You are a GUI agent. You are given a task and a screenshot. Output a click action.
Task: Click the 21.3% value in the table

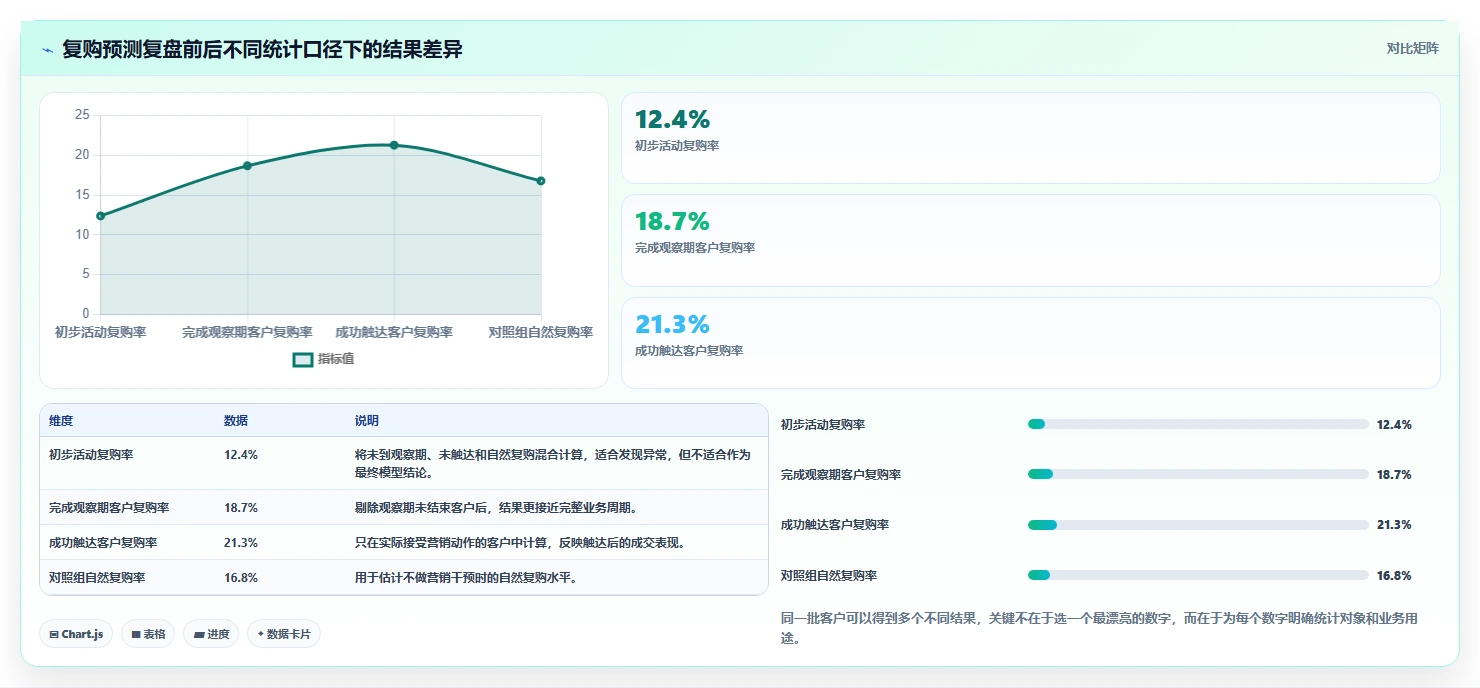[241, 542]
